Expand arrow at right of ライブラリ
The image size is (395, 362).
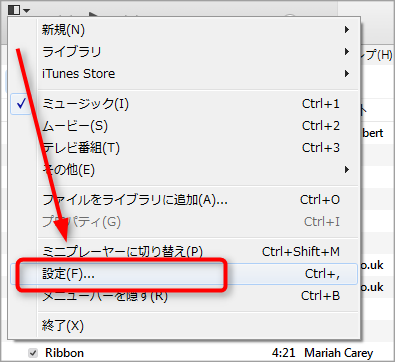click(x=347, y=52)
